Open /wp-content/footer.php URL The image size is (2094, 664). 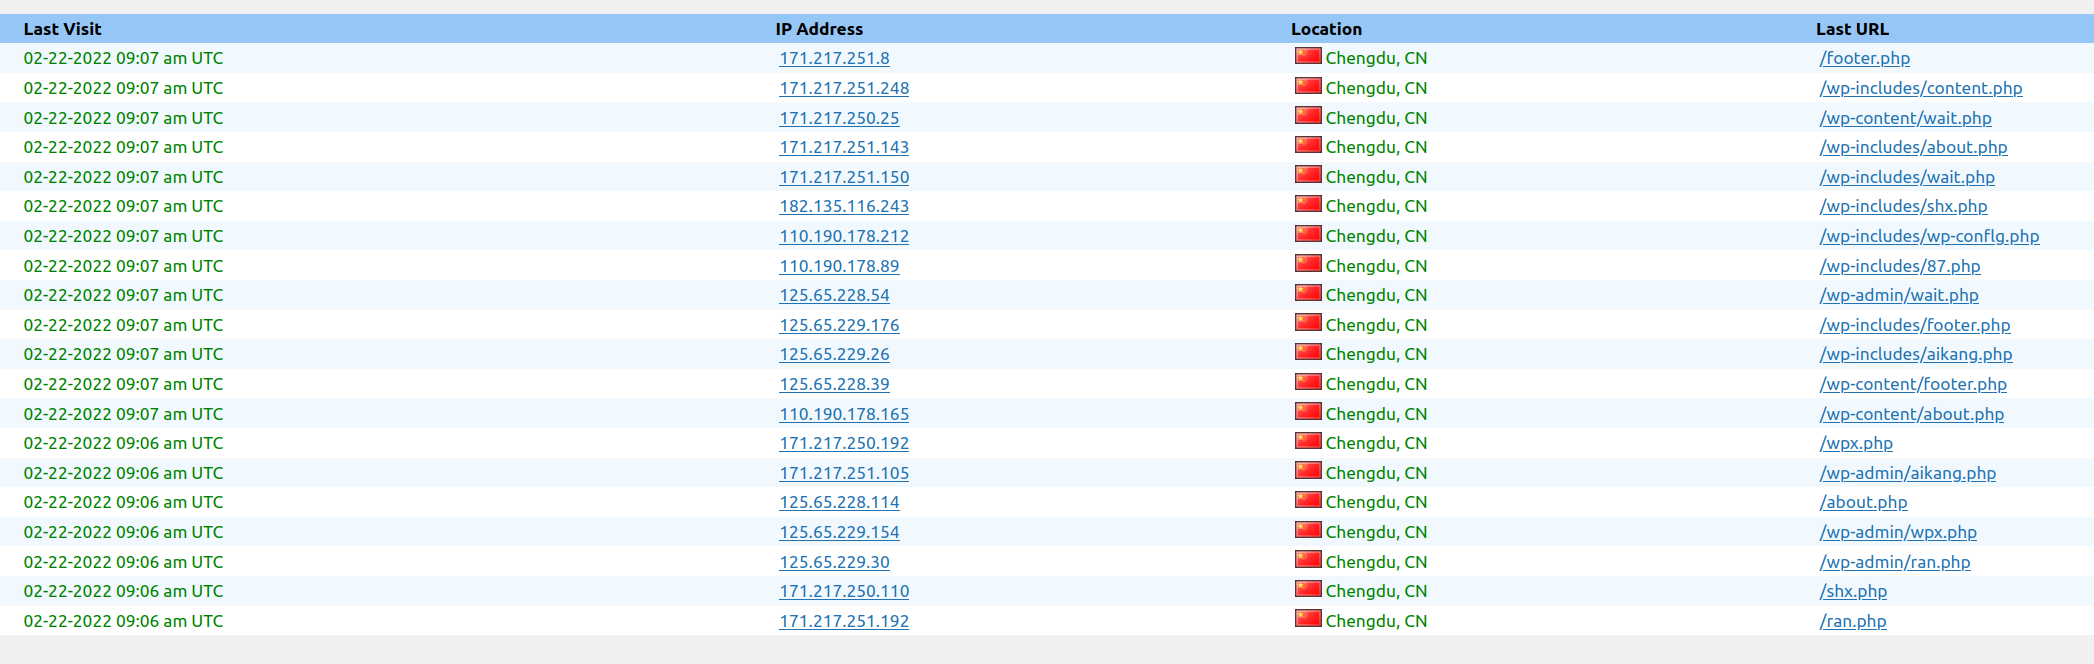pos(1913,384)
